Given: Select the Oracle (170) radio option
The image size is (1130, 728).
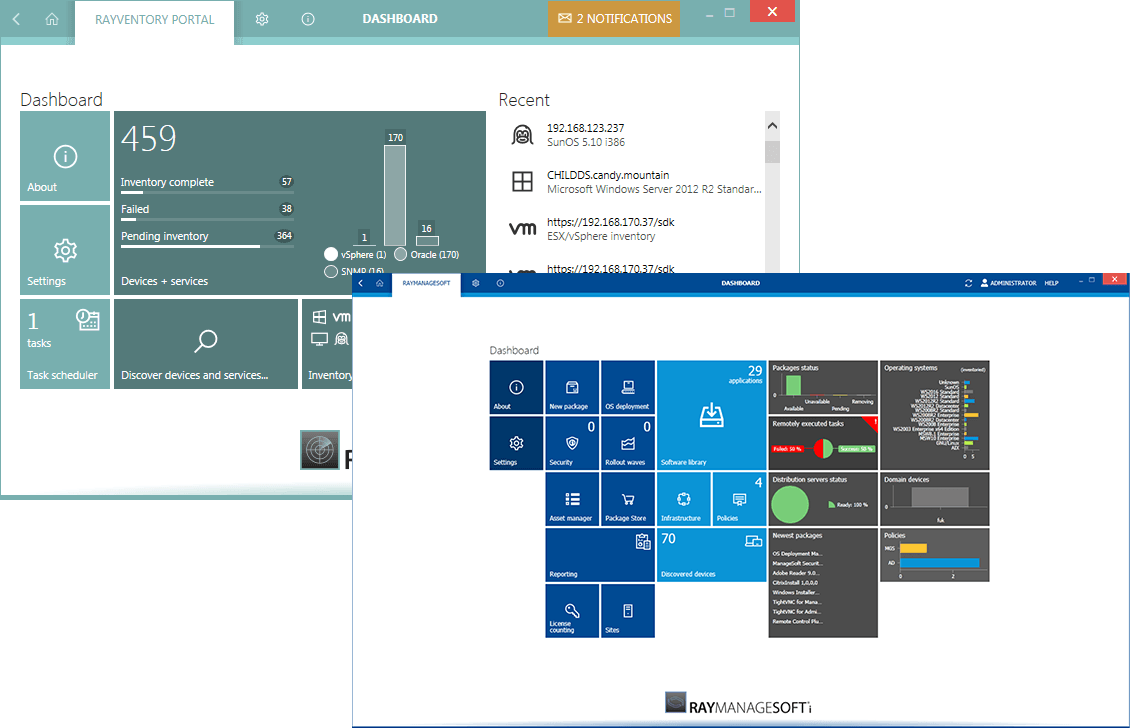Looking at the screenshot, I should [401, 254].
